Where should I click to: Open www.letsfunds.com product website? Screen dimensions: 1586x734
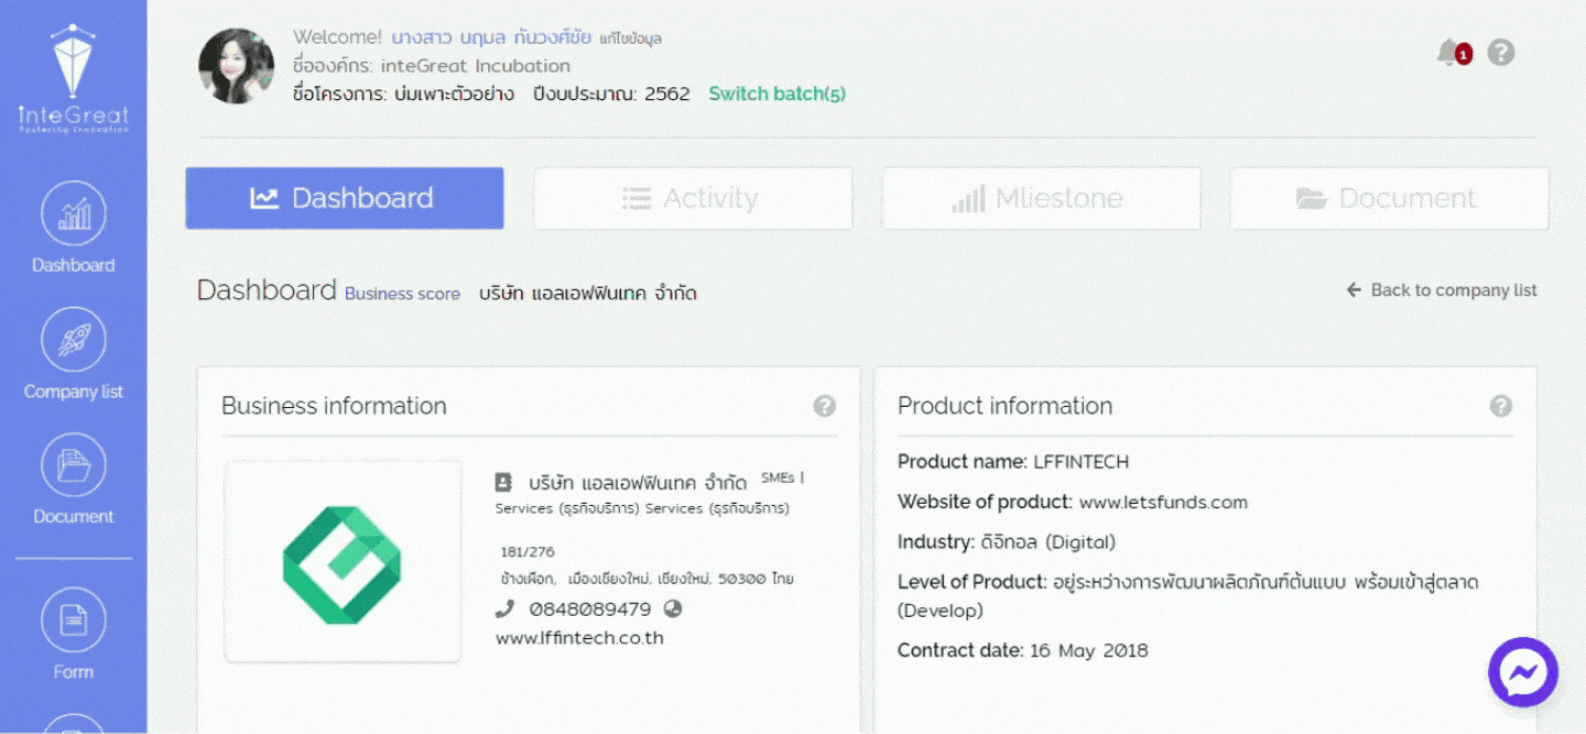pyautogui.click(x=1163, y=502)
